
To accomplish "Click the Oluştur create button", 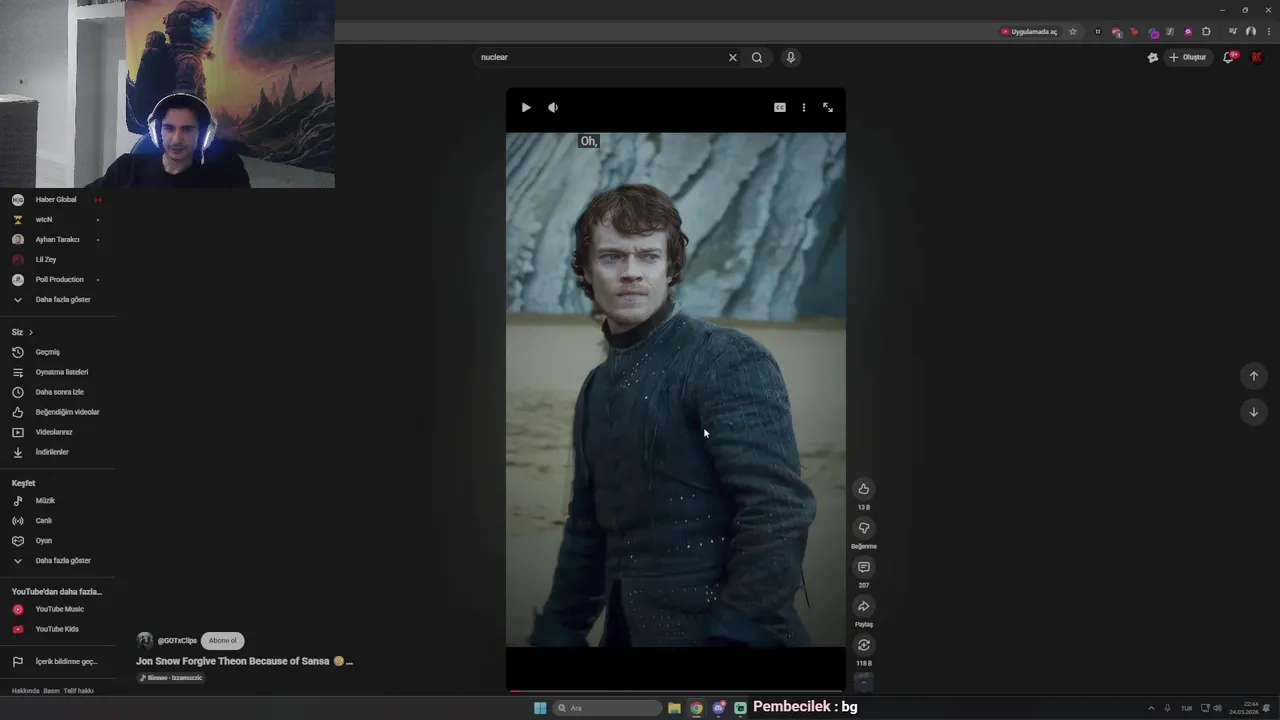I will 1188,57.
